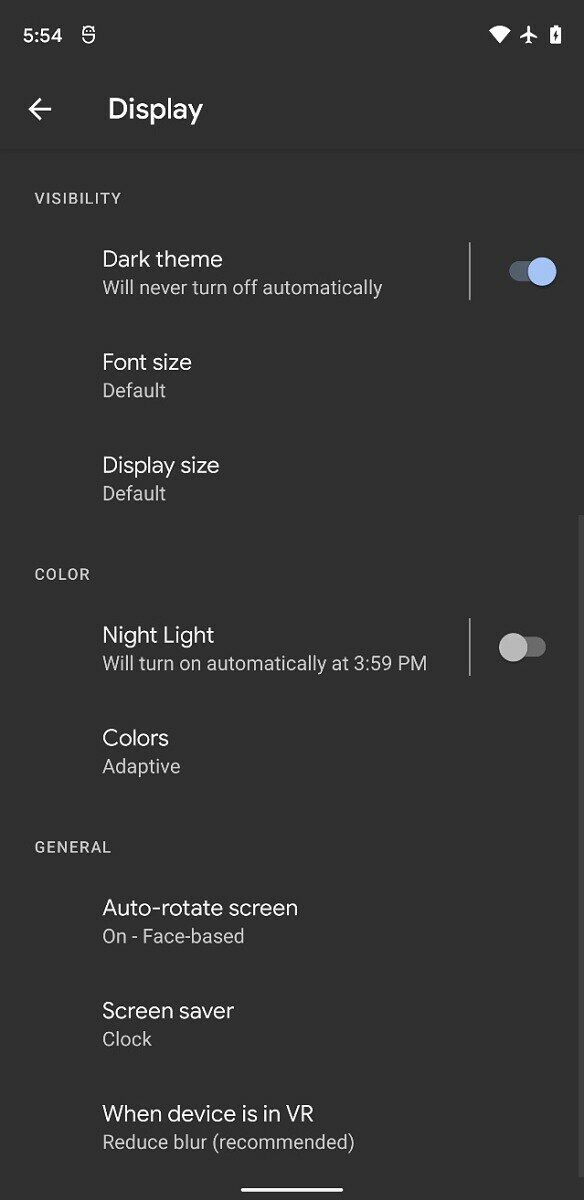The width and height of the screenshot is (584, 1200).
Task: Turn off the Dark theme switch
Action: coord(532,271)
